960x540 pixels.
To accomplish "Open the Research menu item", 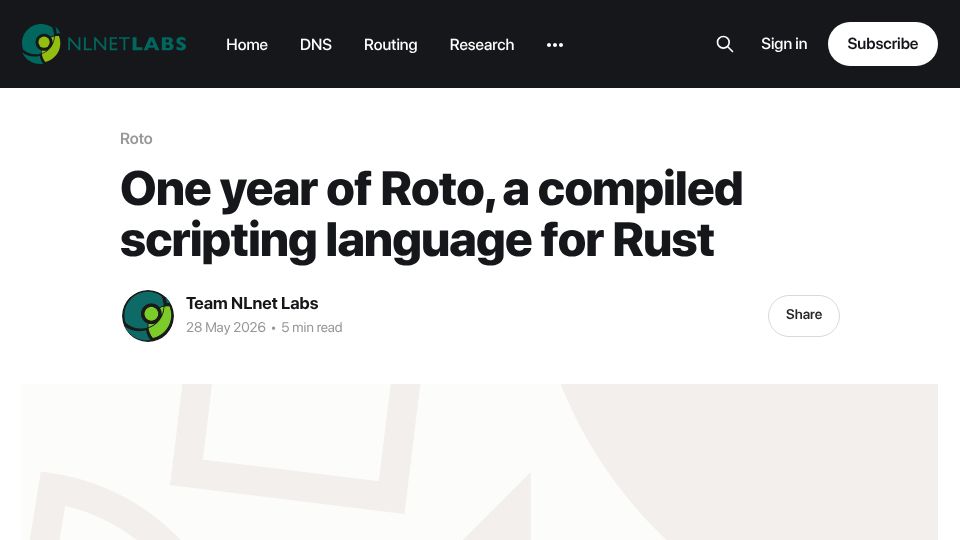I will (482, 45).
